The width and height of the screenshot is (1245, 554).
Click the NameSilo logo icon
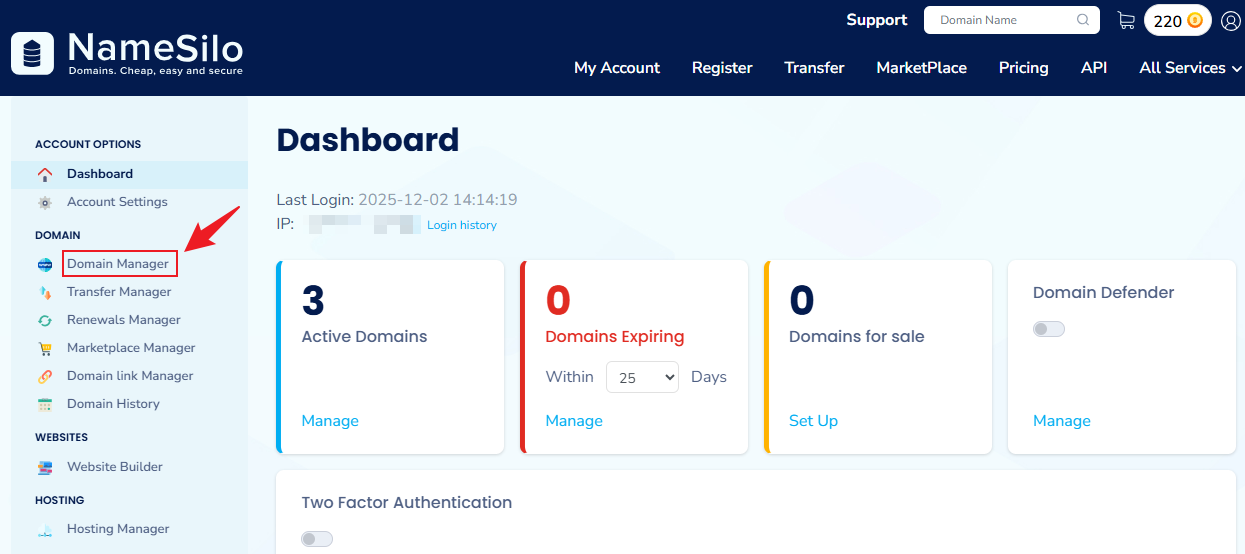[32, 53]
